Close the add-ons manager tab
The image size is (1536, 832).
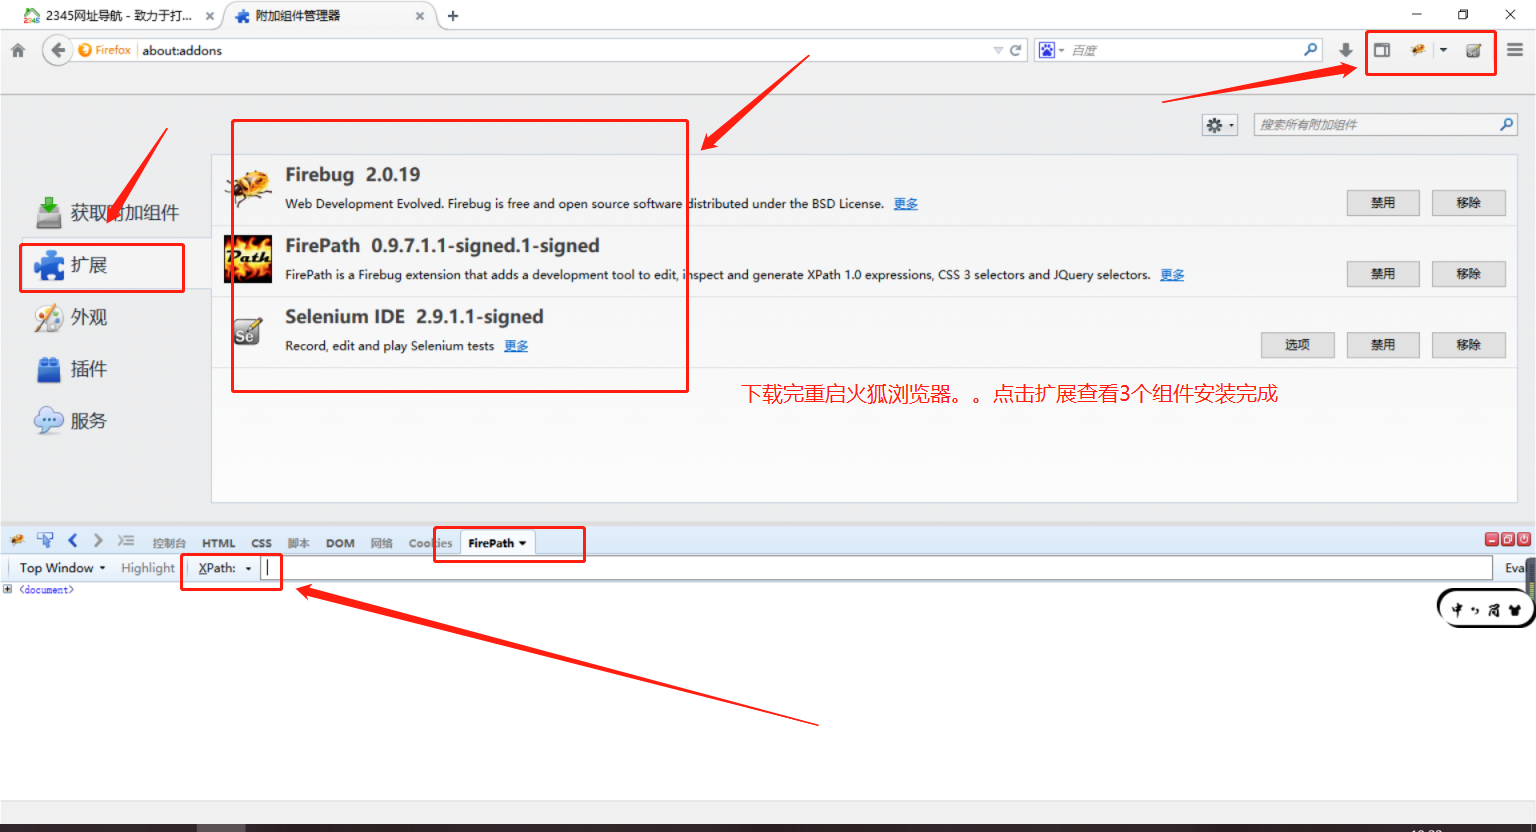point(420,16)
